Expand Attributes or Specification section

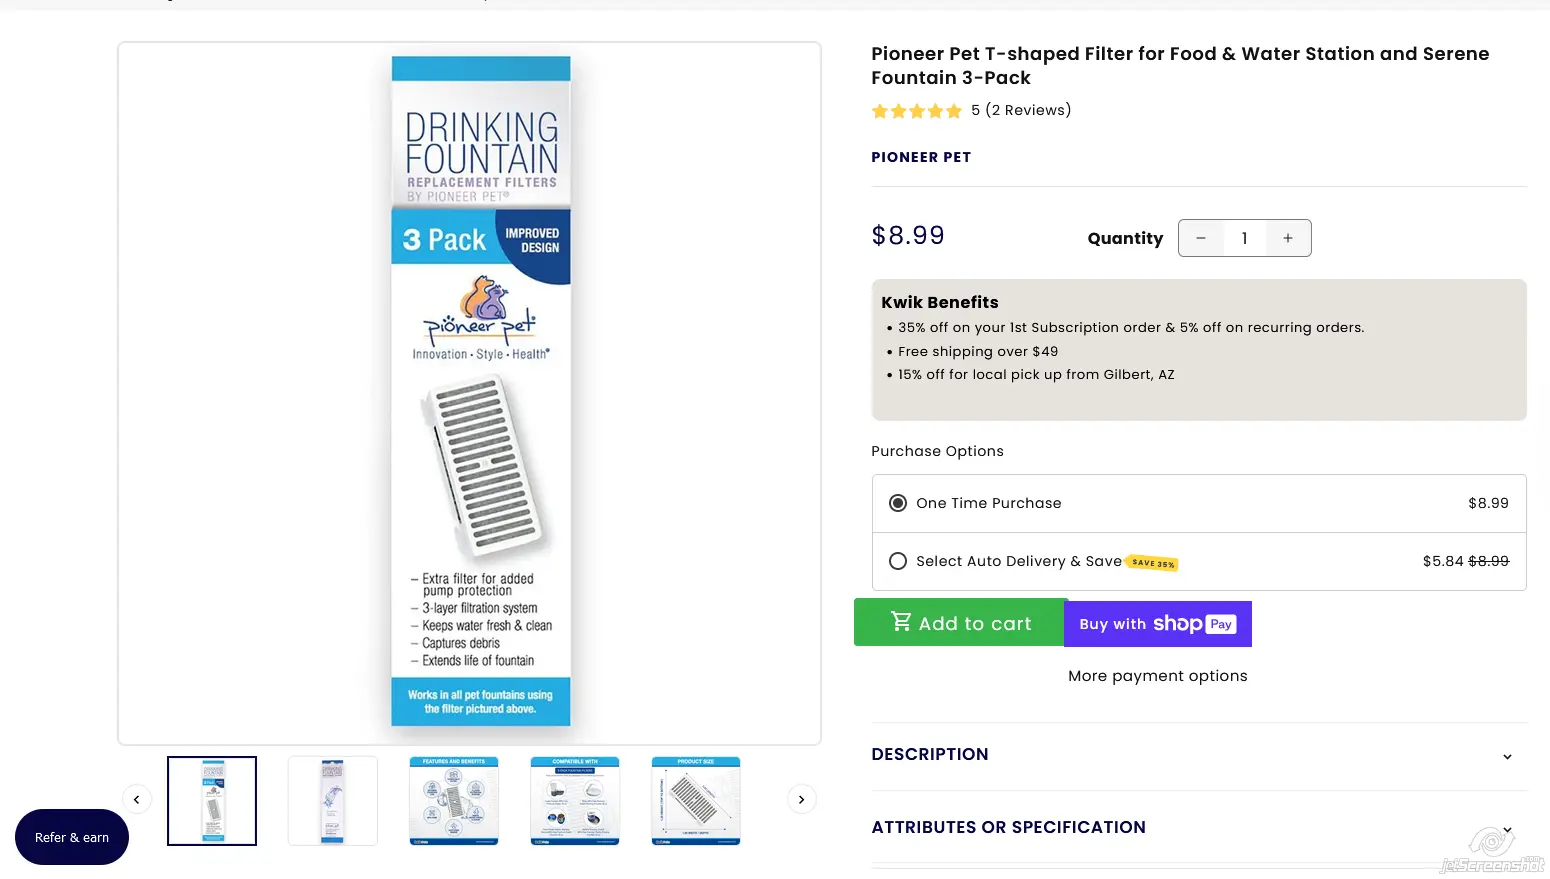coord(1008,827)
